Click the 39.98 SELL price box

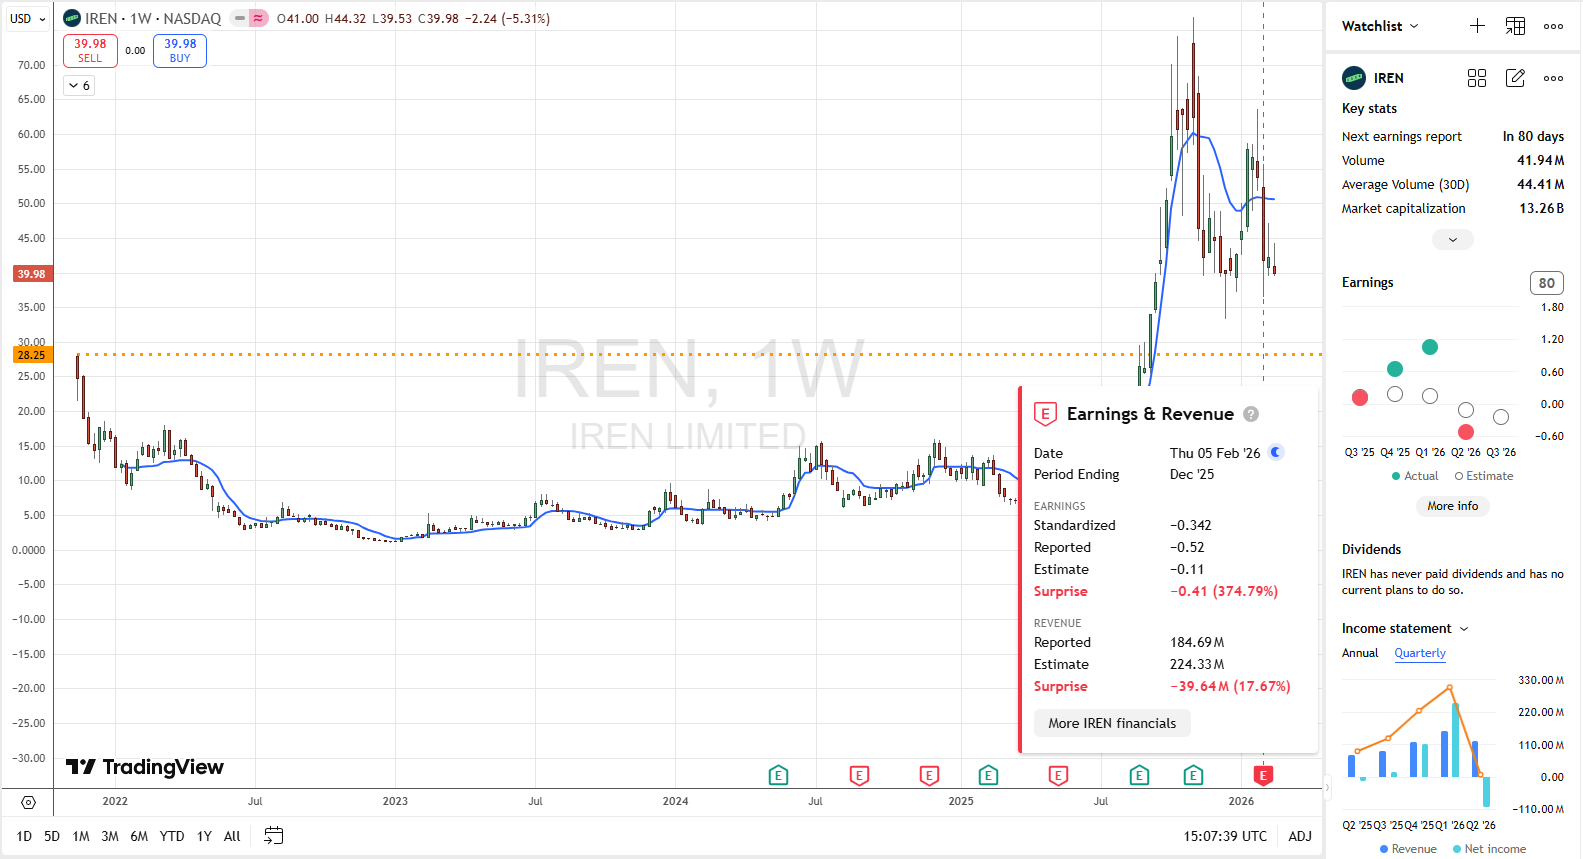pos(90,50)
